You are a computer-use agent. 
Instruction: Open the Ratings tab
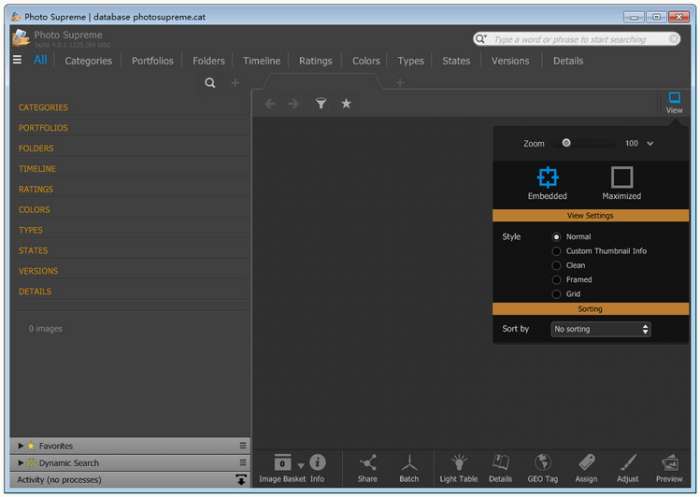(315, 61)
